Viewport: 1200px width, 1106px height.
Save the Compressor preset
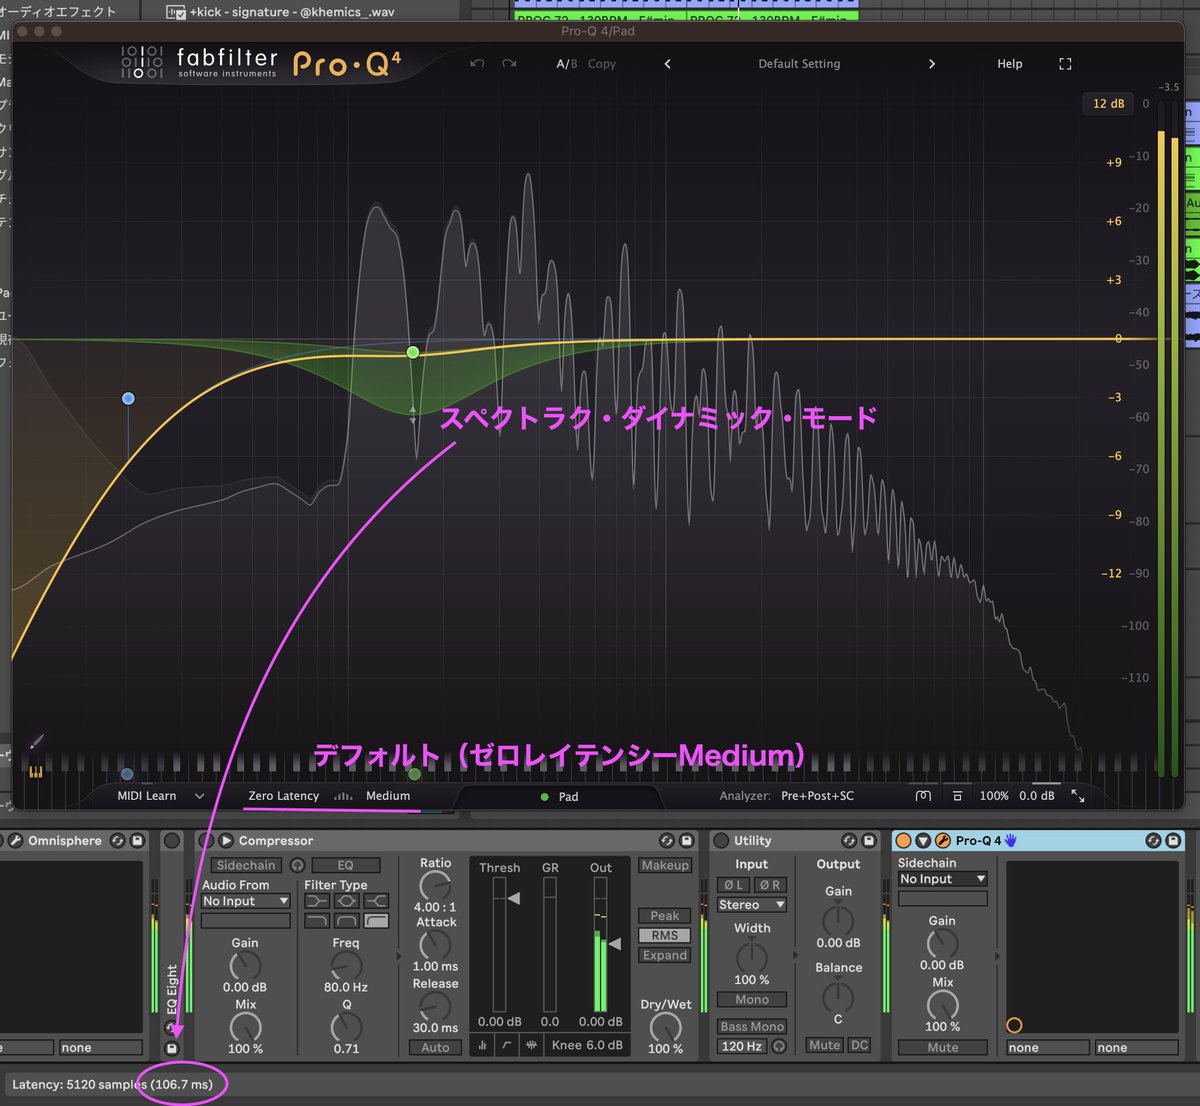click(x=686, y=841)
